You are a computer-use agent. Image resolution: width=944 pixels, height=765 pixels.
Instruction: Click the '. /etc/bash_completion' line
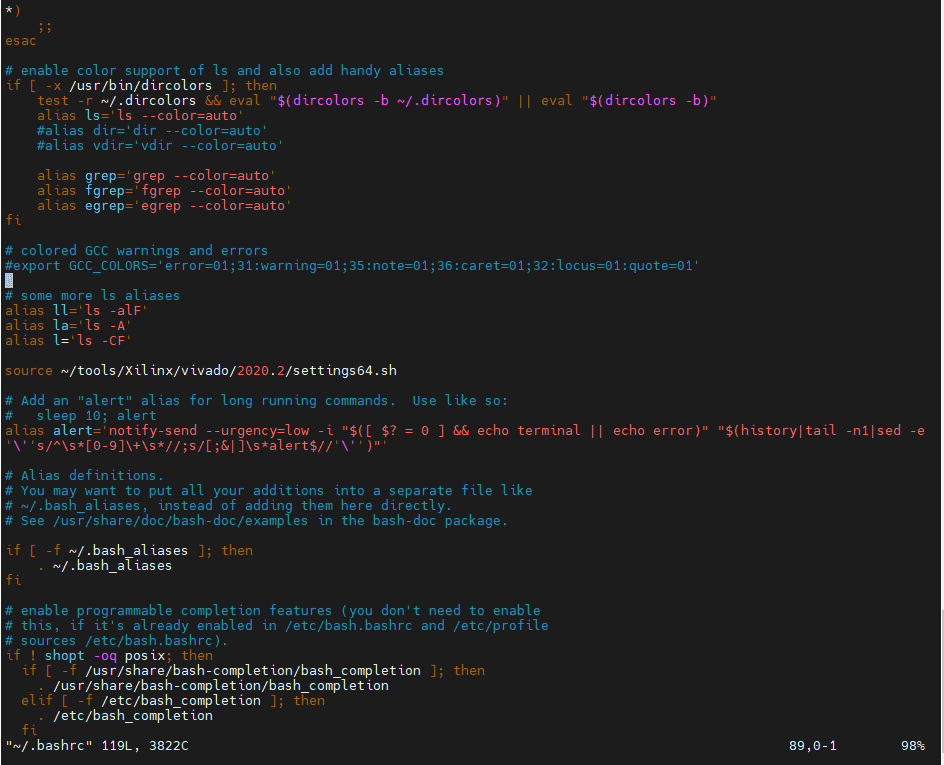124,716
